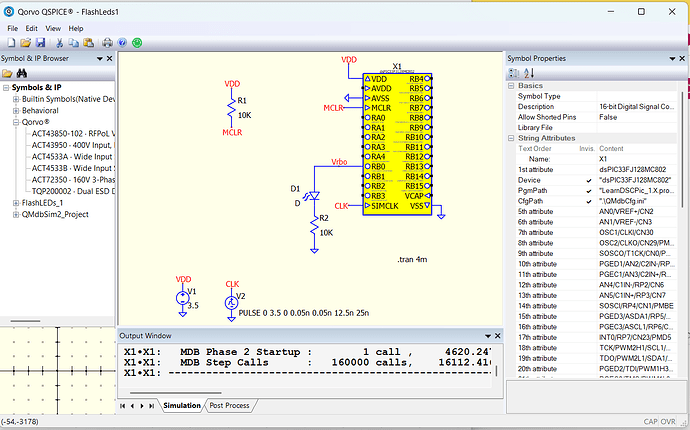The image size is (690, 430).
Task: Close the Output Window panel
Action: 498,336
